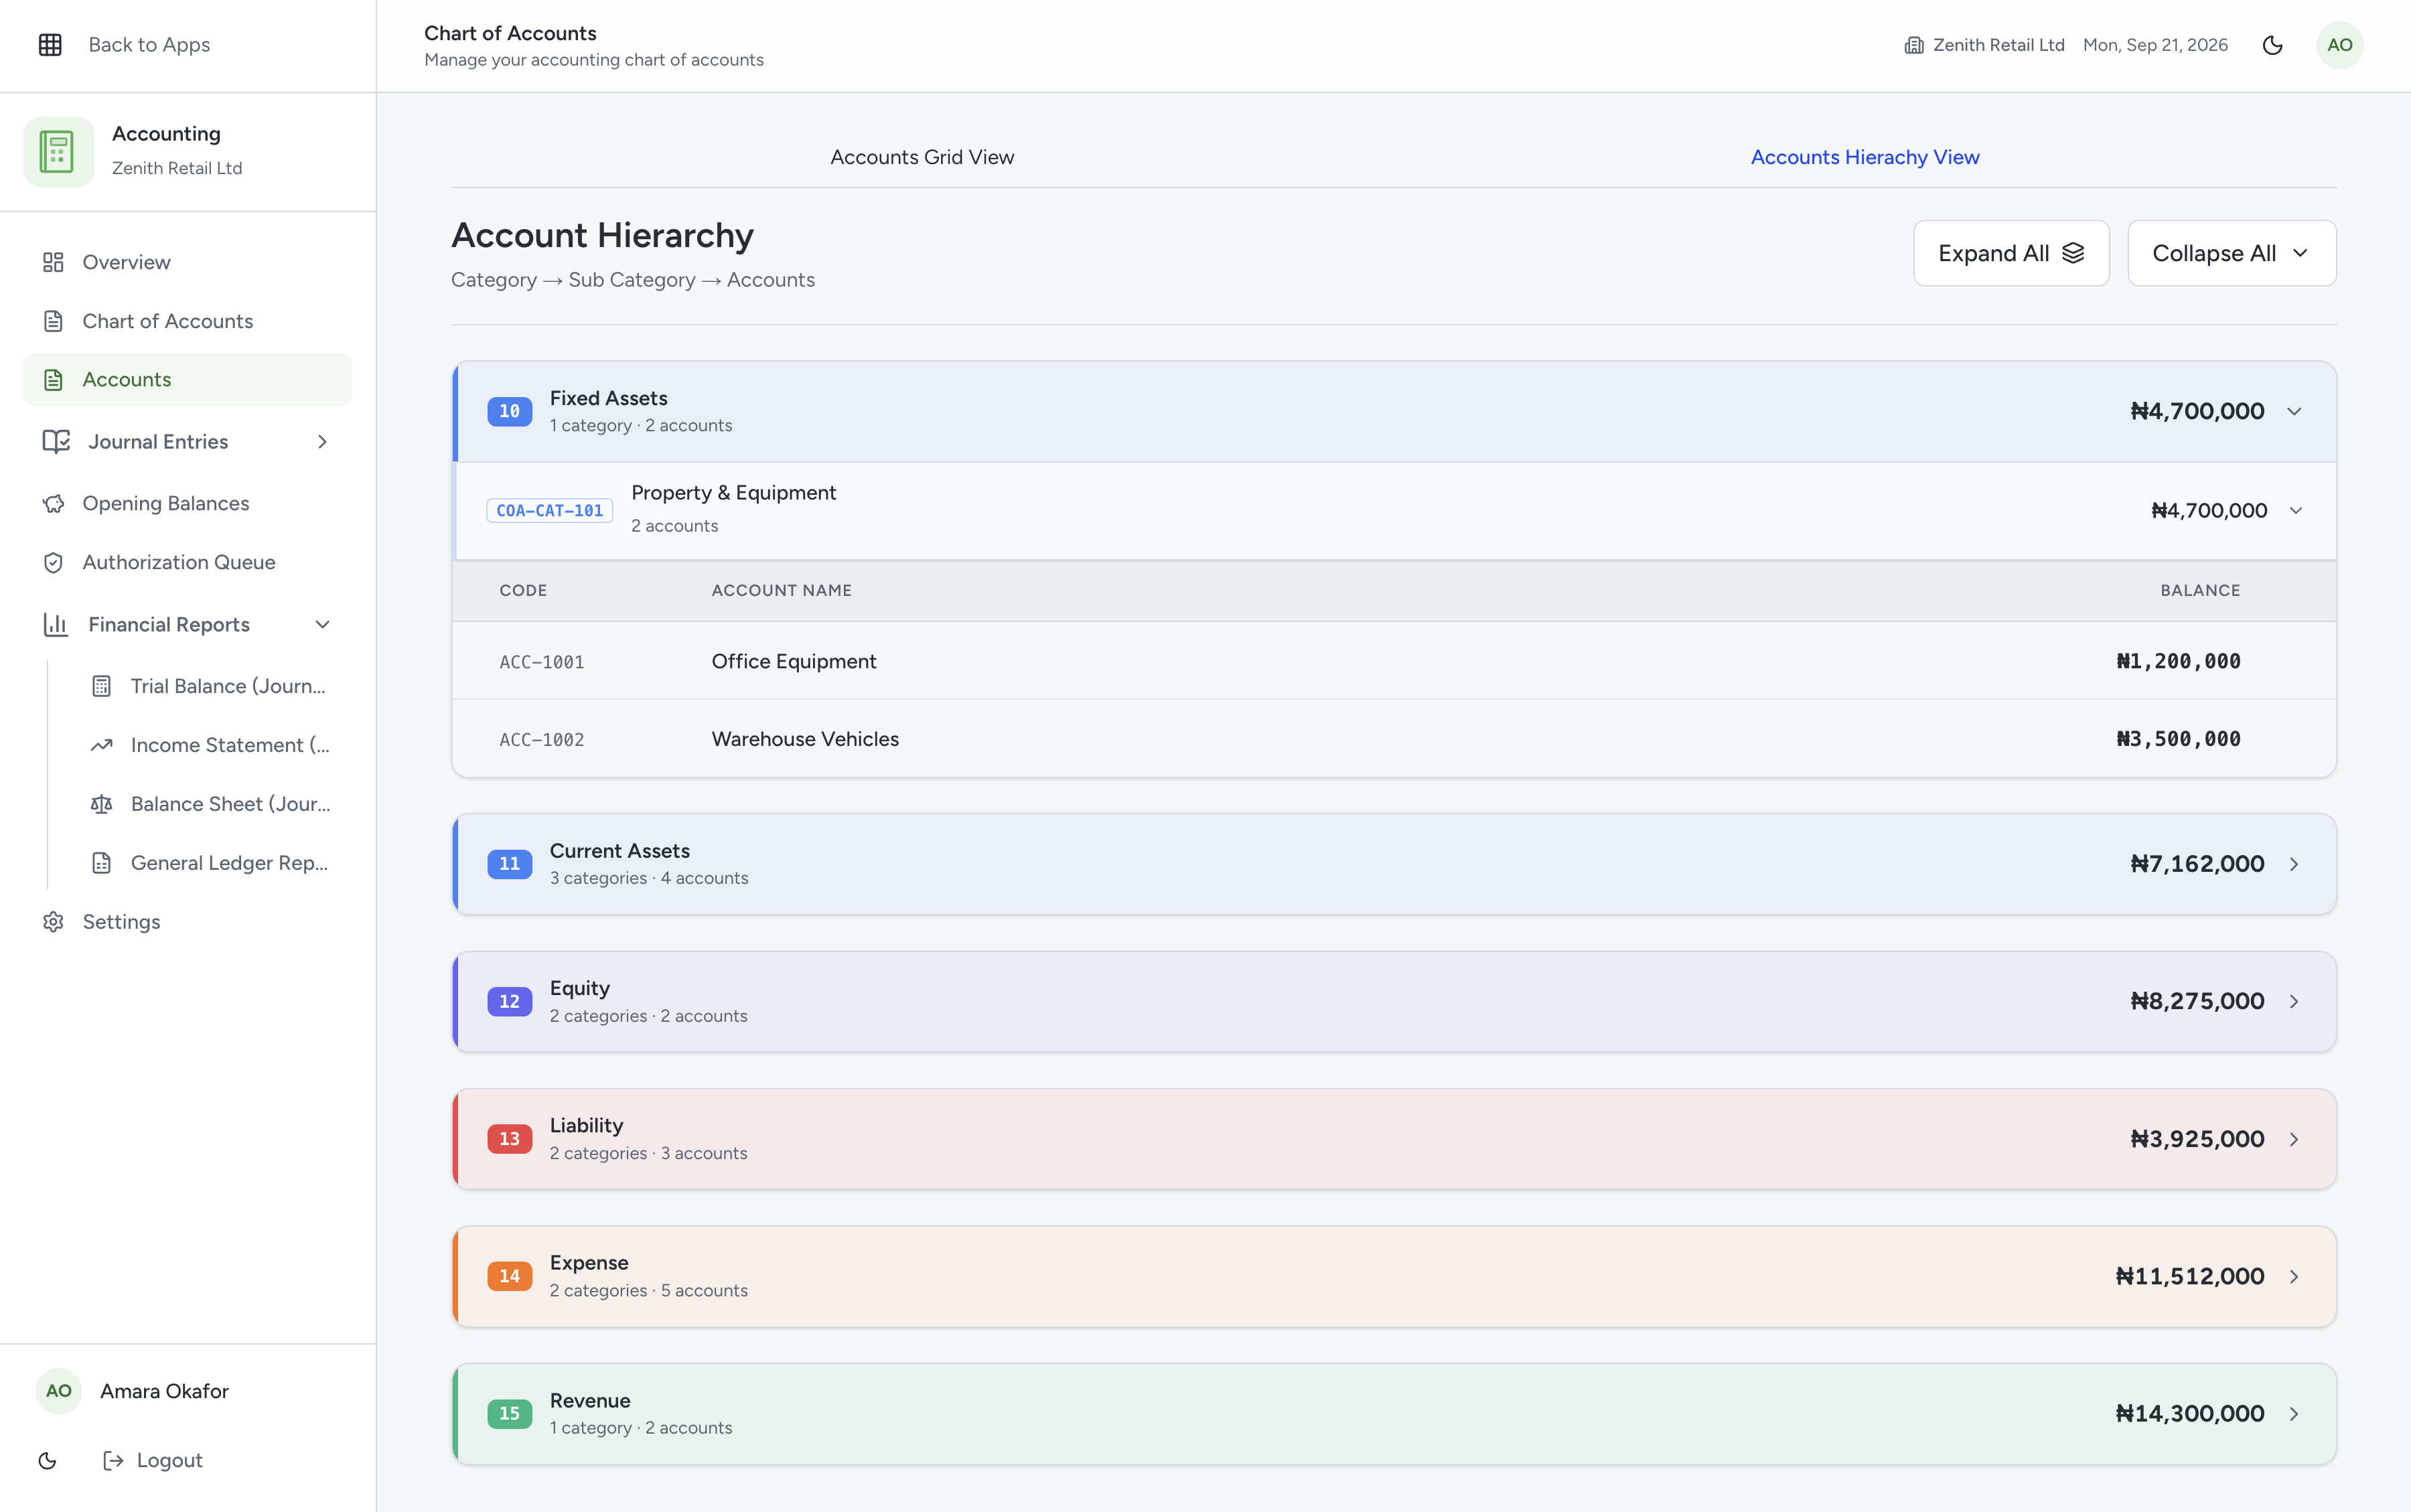Screen dimensions: 2411x1512
Task: Click the Back to Apps link
Action: tap(149, 45)
